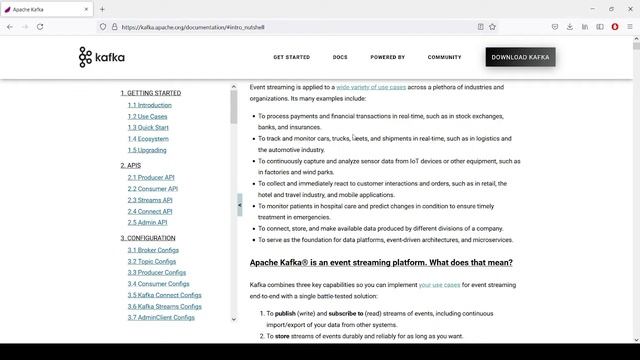Click the browser forward arrow
Image resolution: width=640 pixels, height=360 pixels.
[25, 27]
